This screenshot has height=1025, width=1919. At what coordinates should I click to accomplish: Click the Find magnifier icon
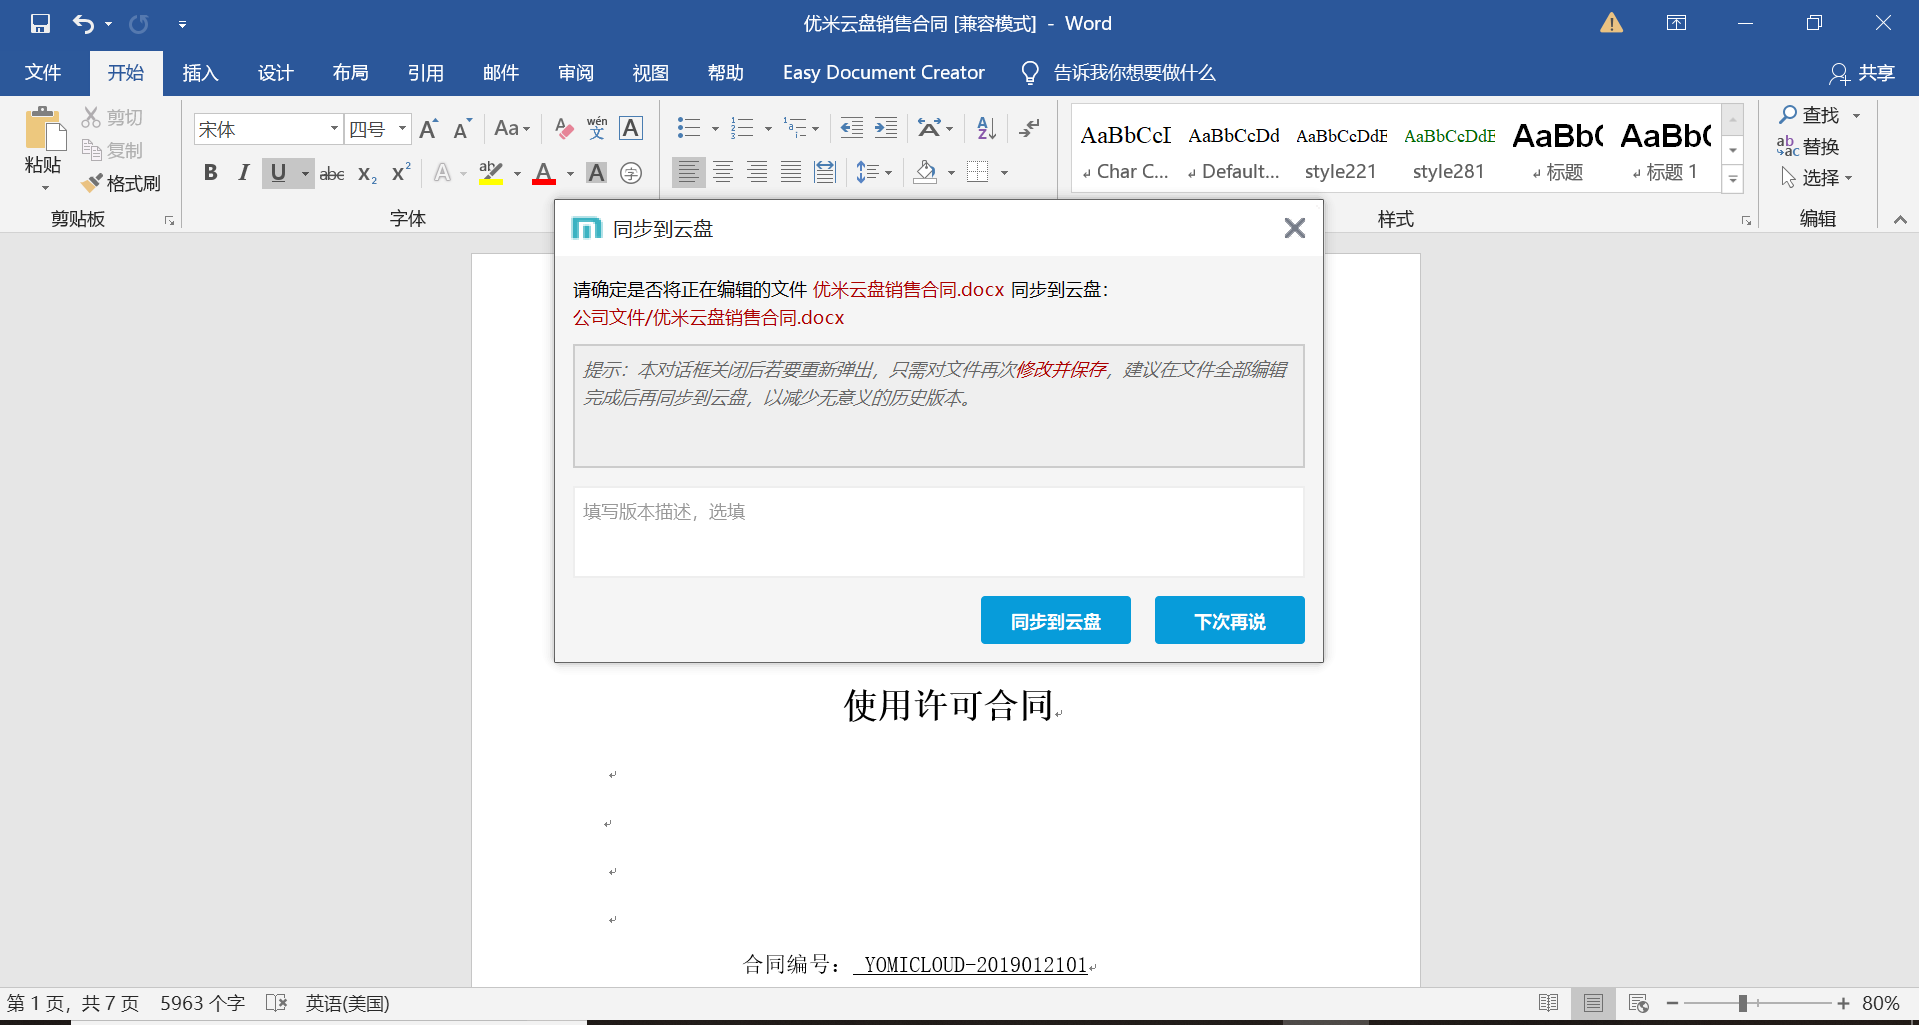click(x=1788, y=115)
